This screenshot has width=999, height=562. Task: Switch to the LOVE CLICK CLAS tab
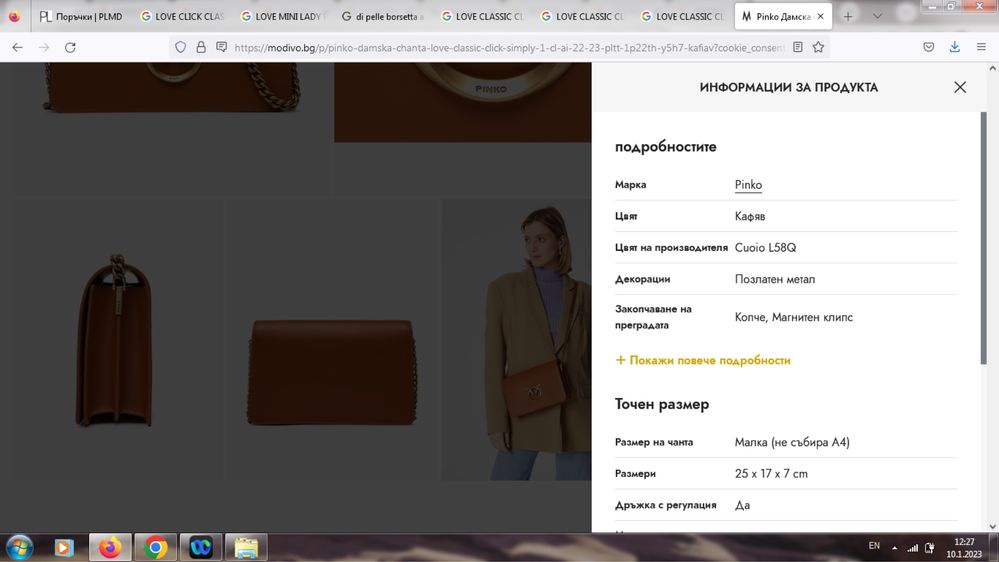pos(182,17)
